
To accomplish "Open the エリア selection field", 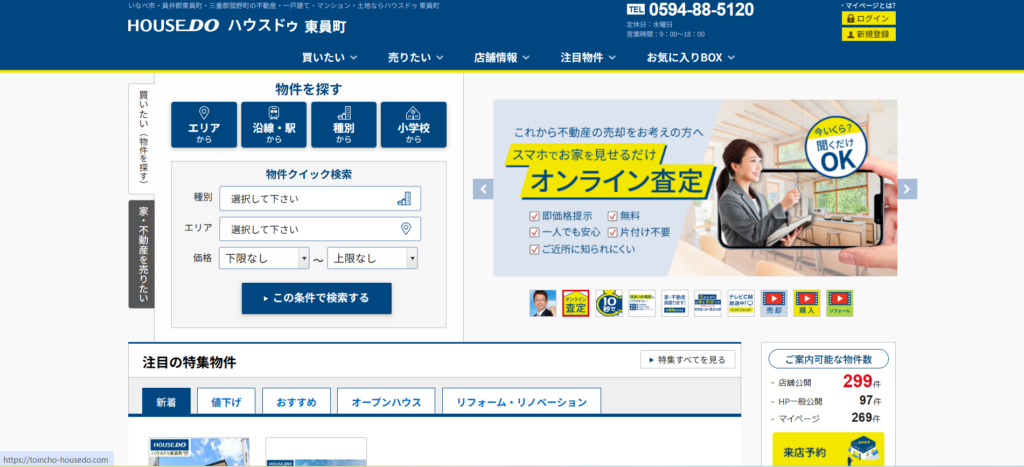I will (x=320, y=229).
